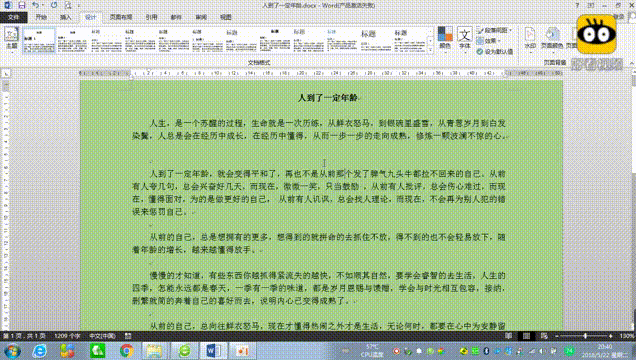Click the Page Color (页面颜色) icon
Screen dimensions: 636x360
(552, 38)
